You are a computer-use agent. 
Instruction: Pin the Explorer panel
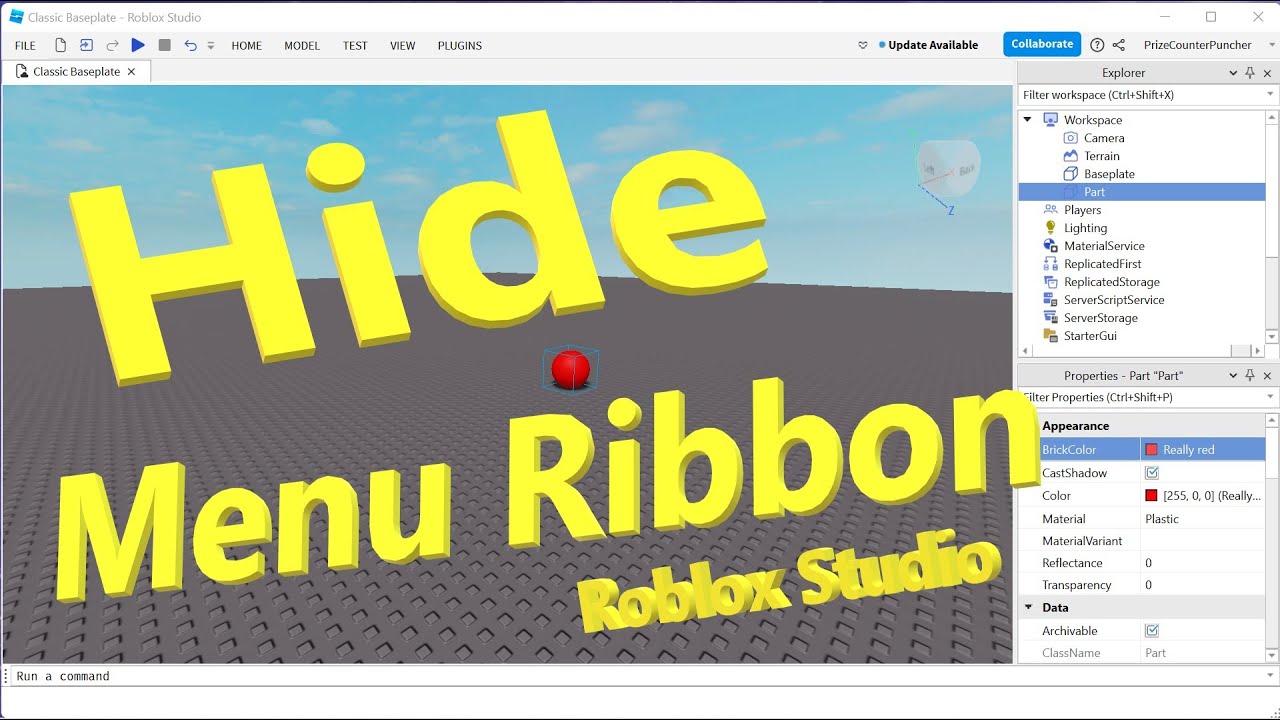[x=1250, y=73]
